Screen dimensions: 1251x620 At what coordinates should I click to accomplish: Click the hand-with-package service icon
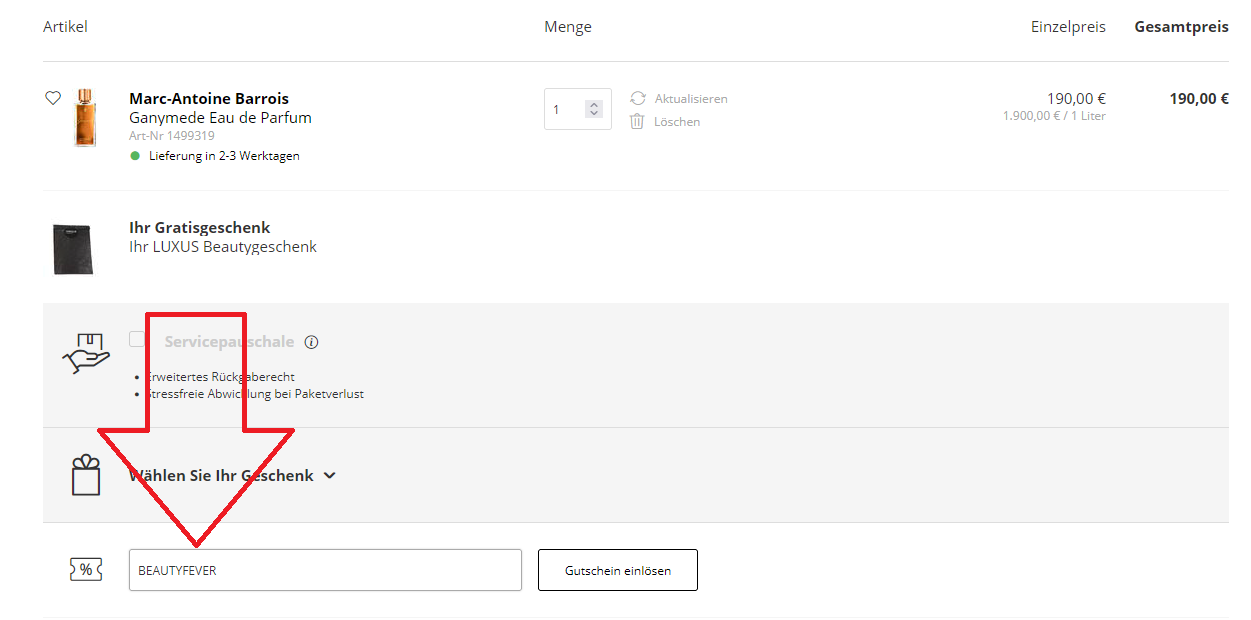tap(86, 353)
